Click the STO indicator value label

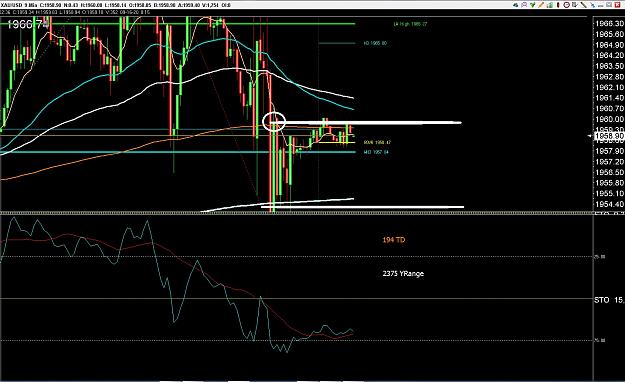tap(609, 300)
